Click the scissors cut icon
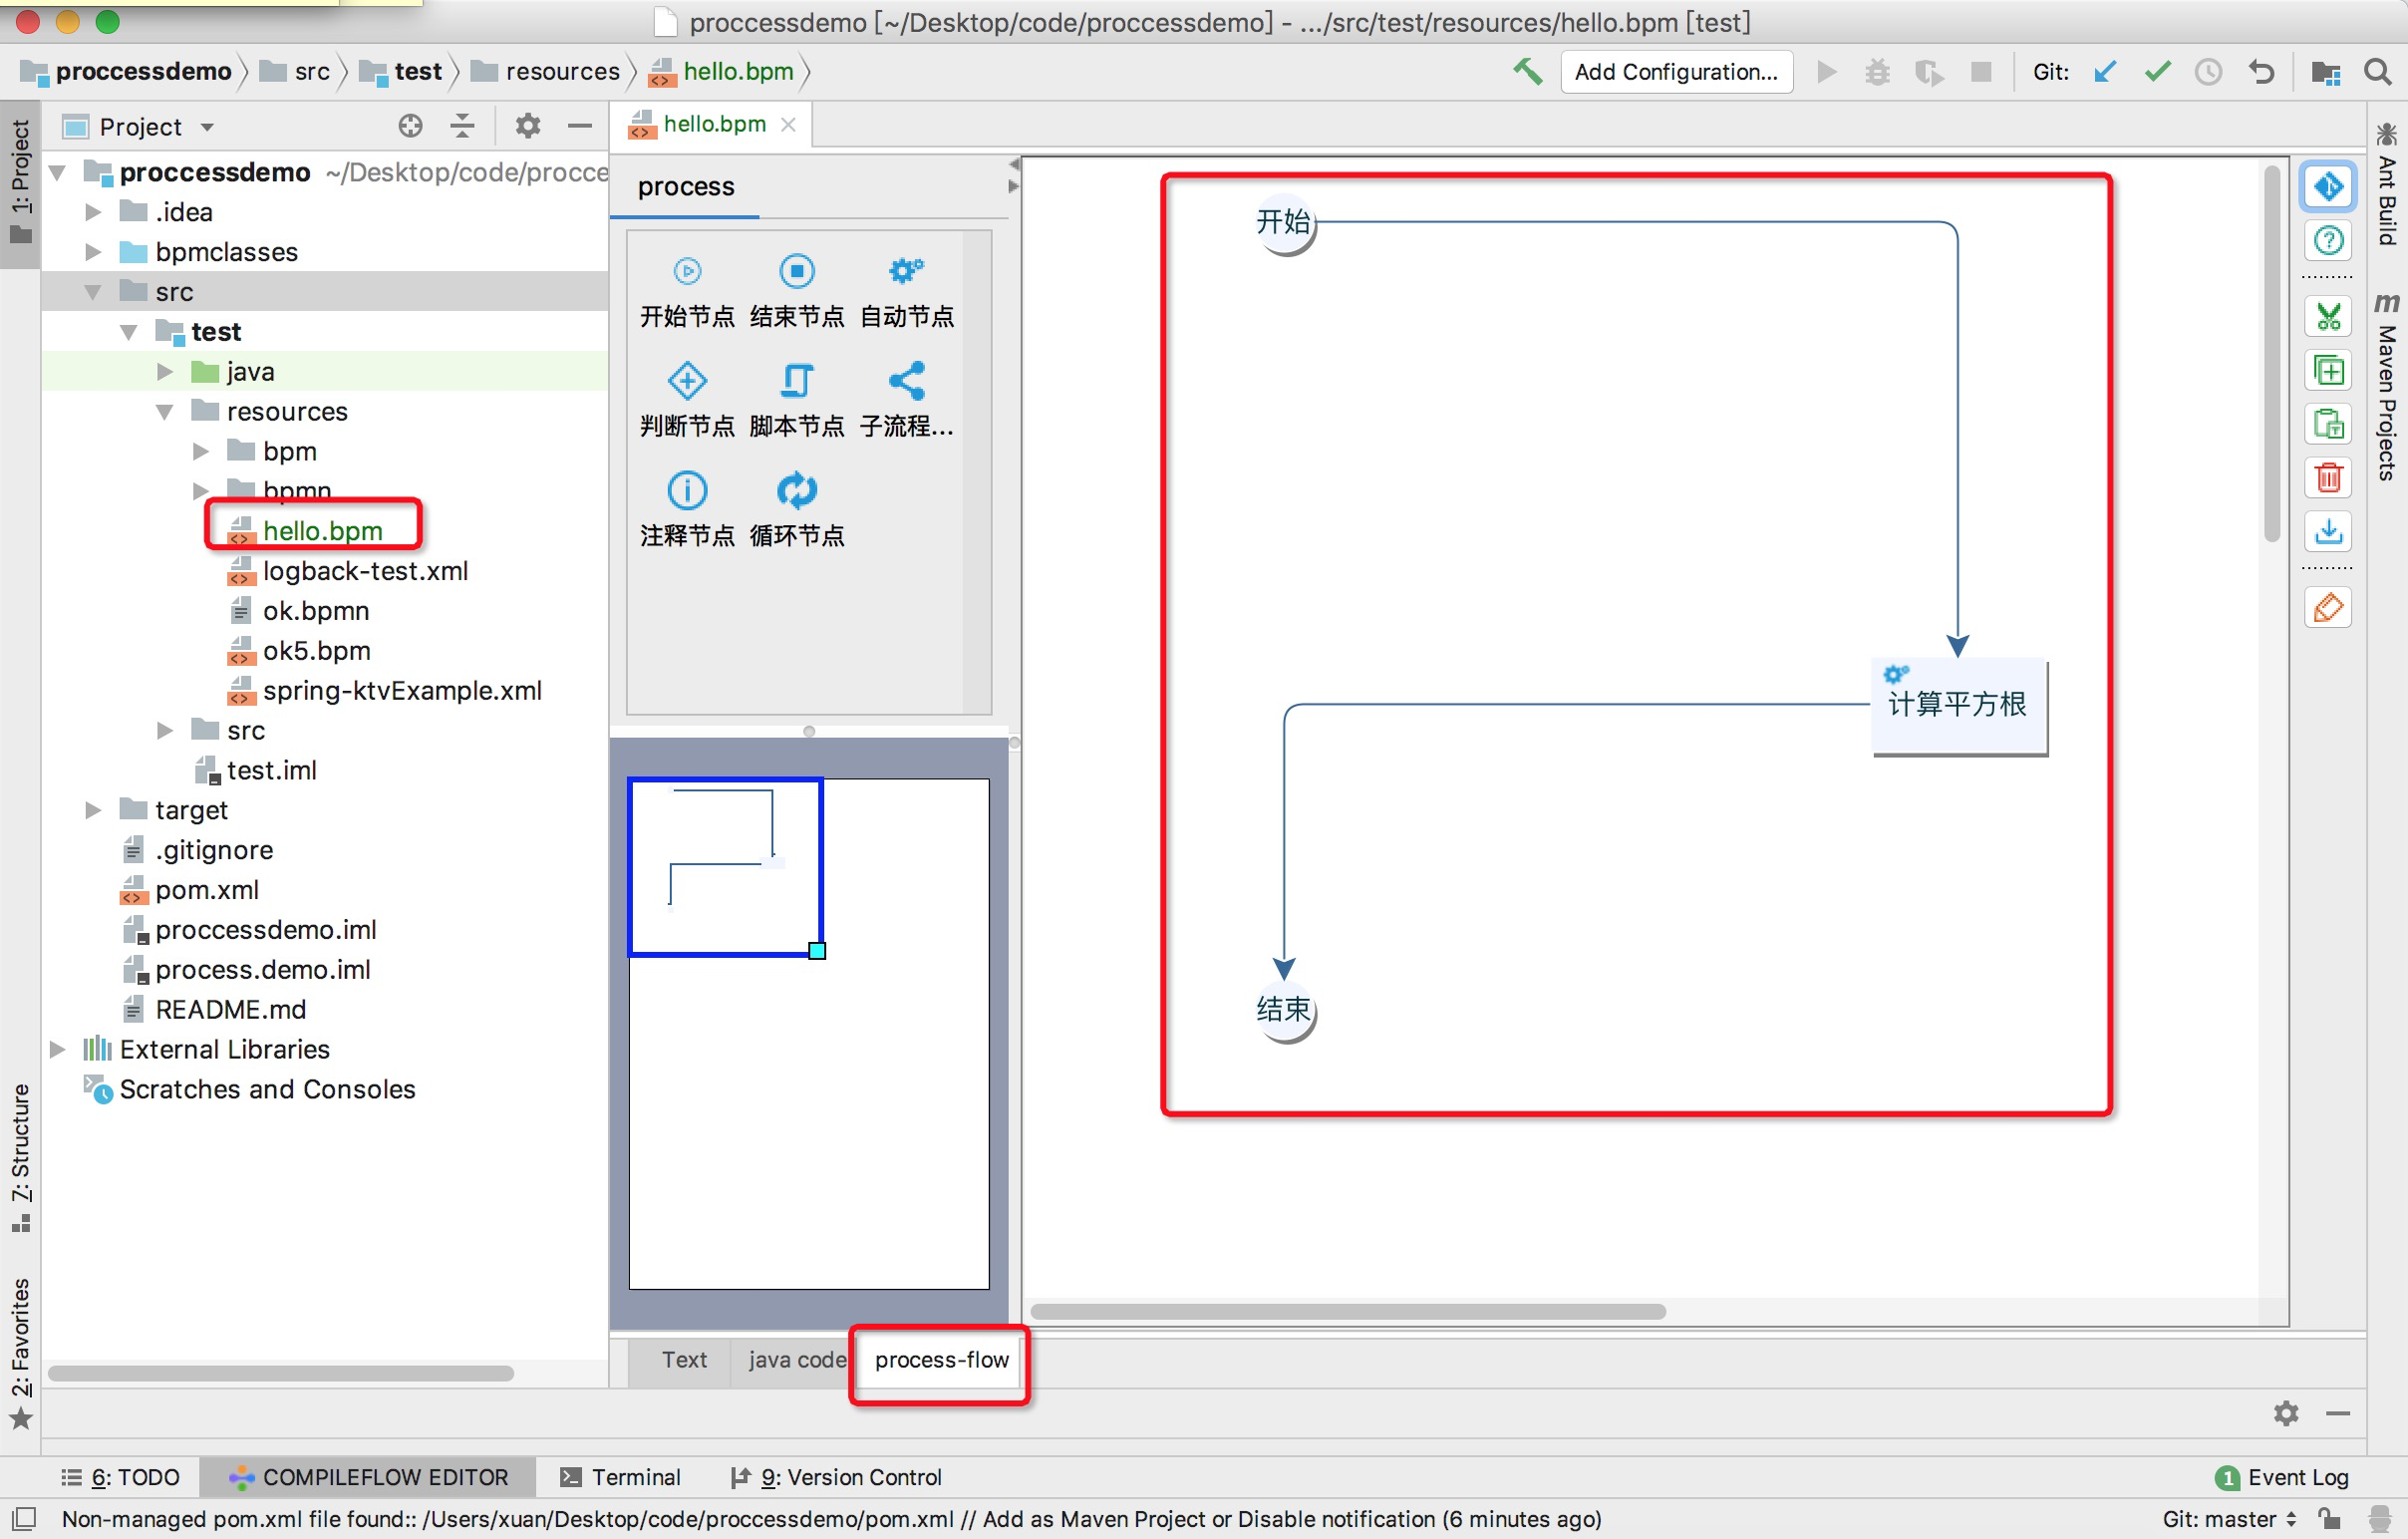The width and height of the screenshot is (2408, 1539). [x=2328, y=318]
